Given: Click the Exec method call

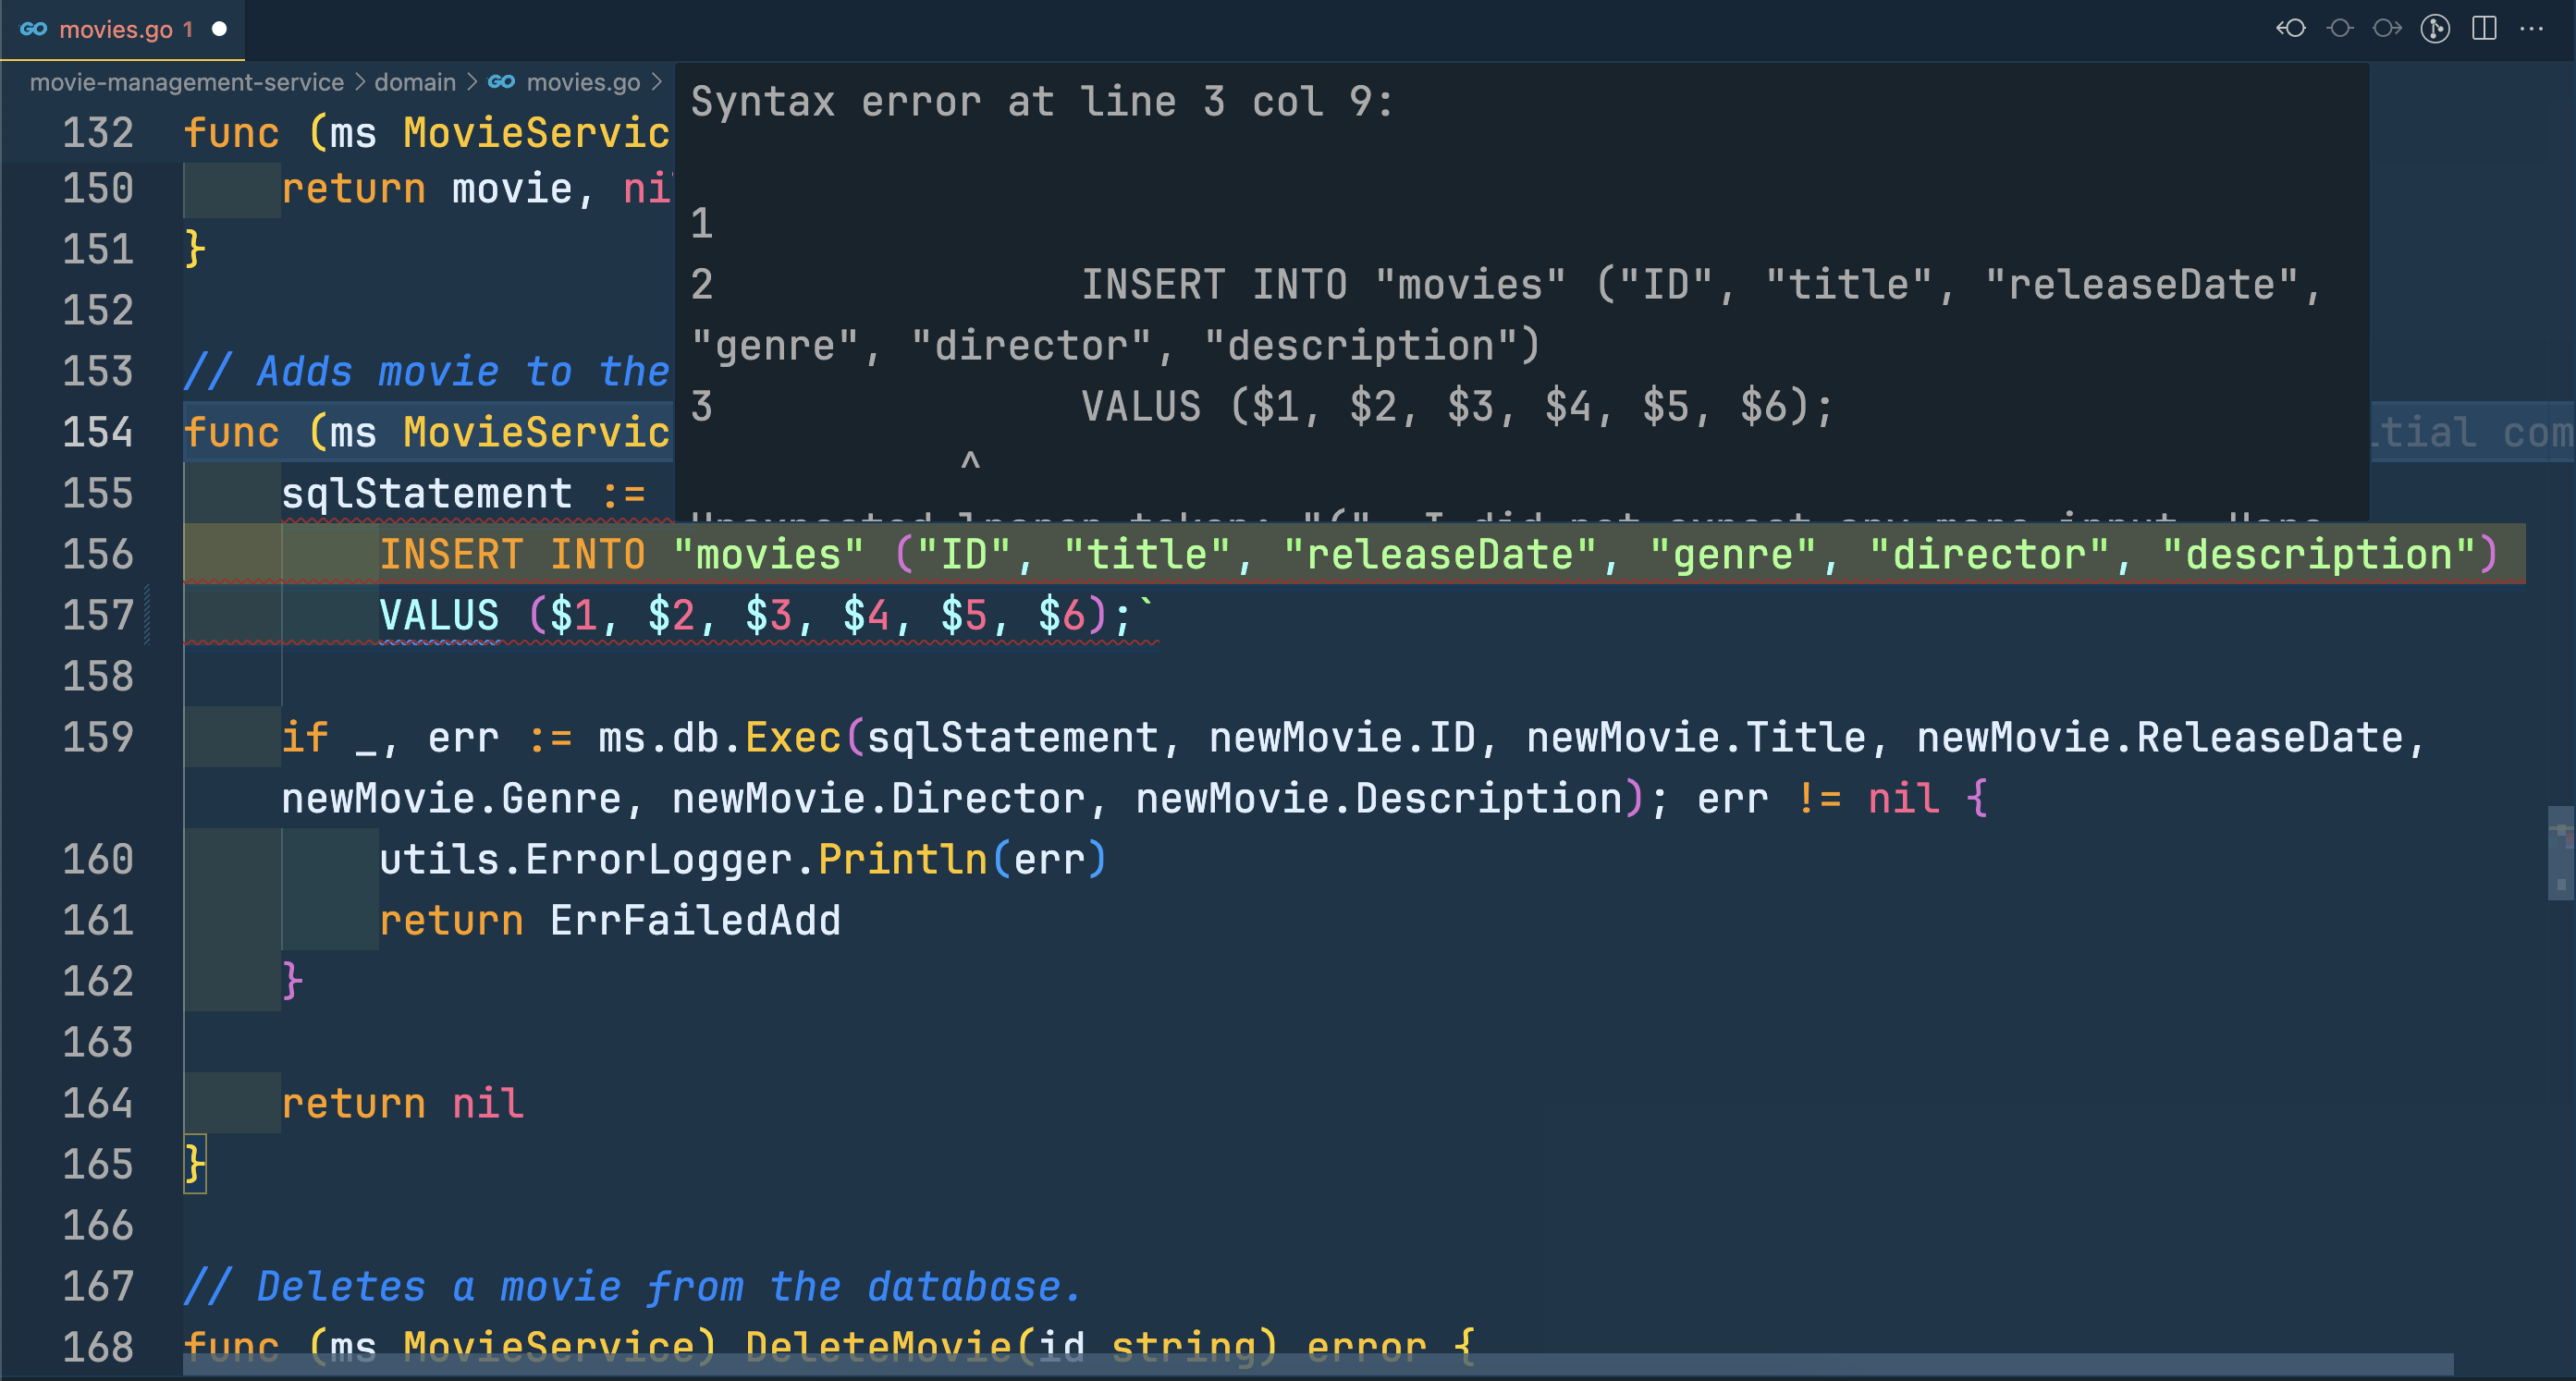Looking at the screenshot, I should pos(793,738).
